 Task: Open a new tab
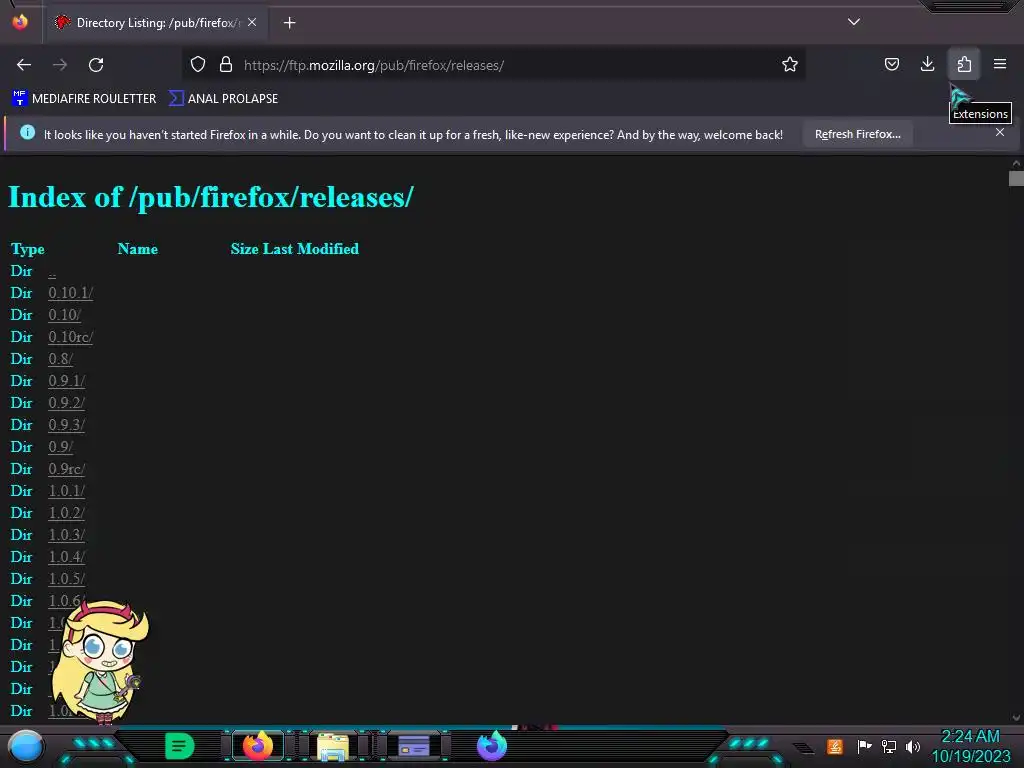point(289,23)
